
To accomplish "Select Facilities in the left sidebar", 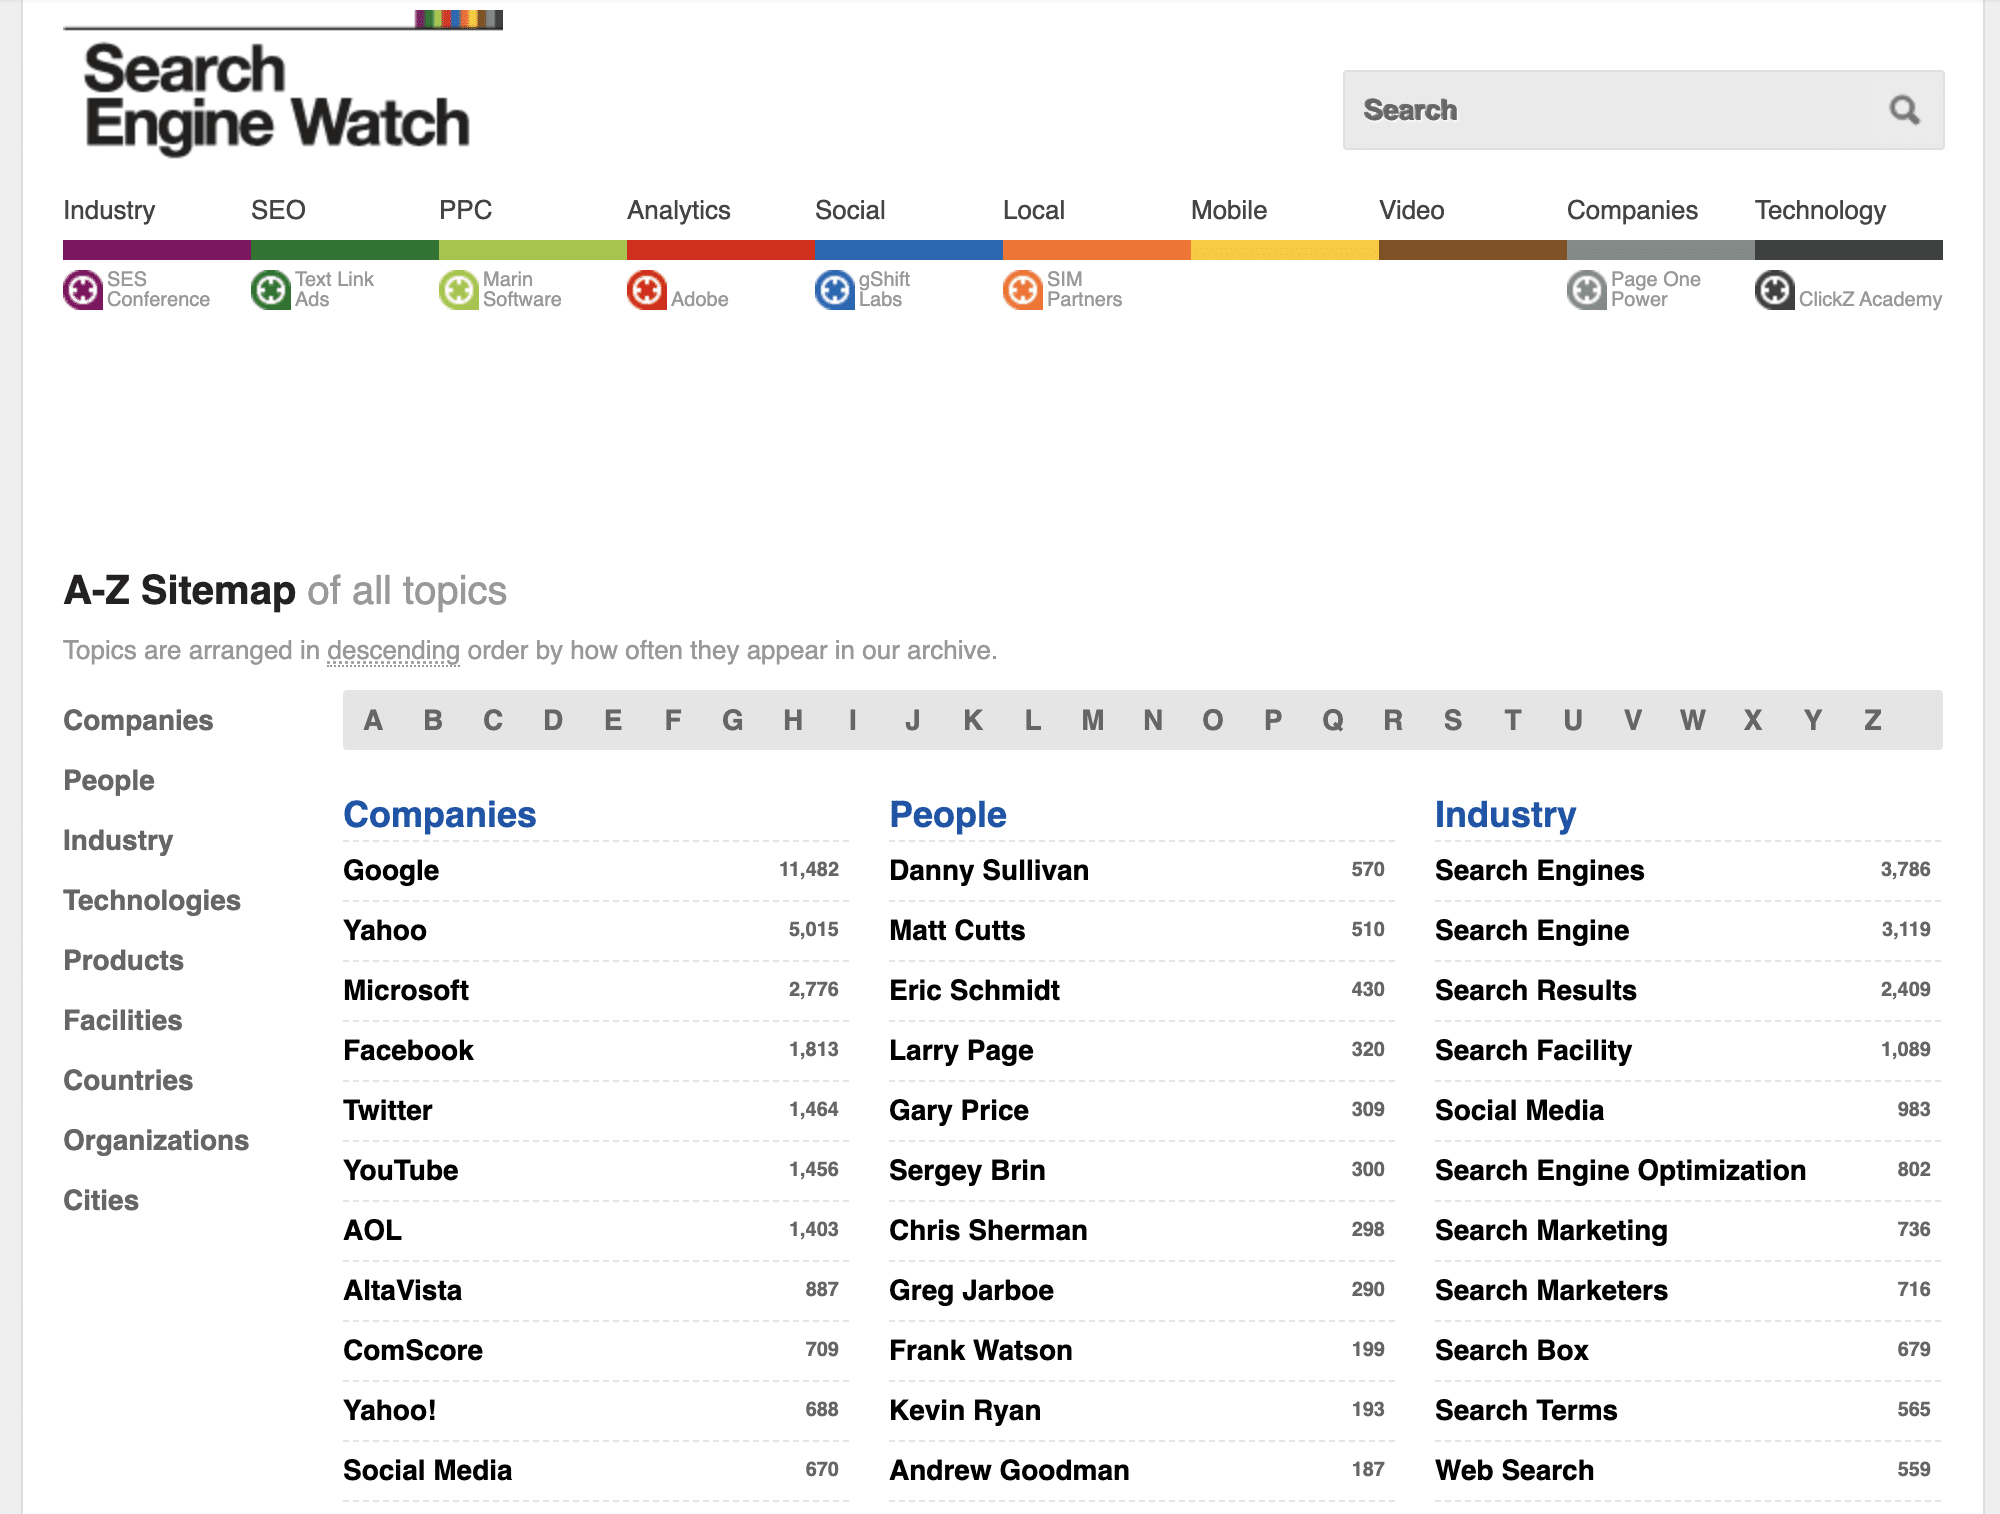I will pos(123,1020).
